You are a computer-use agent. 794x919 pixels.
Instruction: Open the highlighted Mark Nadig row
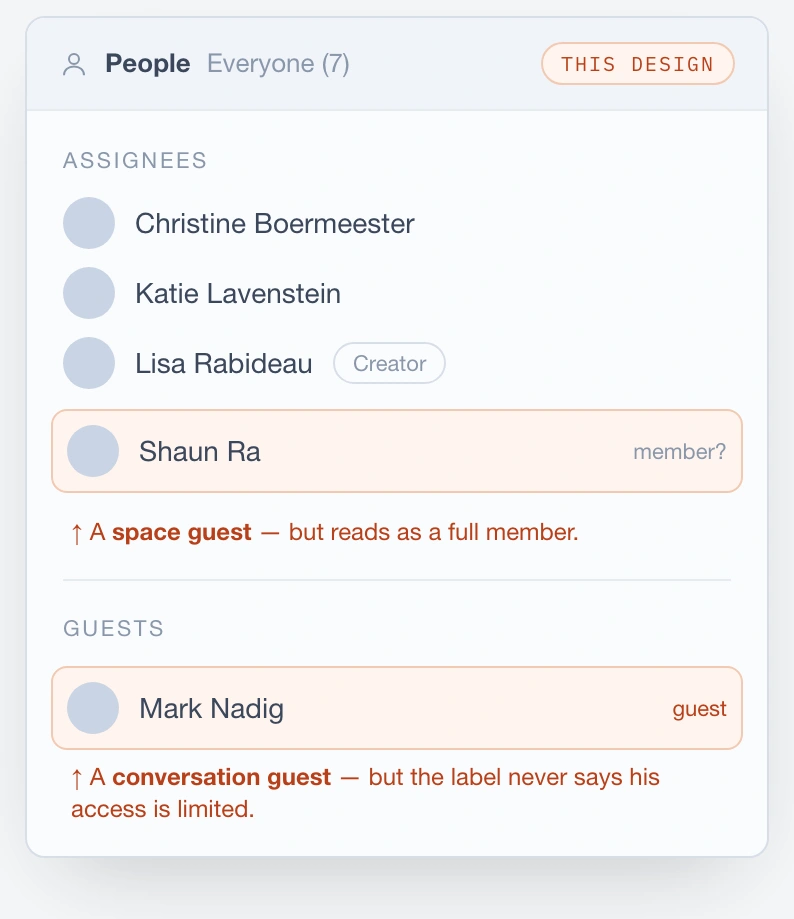397,708
